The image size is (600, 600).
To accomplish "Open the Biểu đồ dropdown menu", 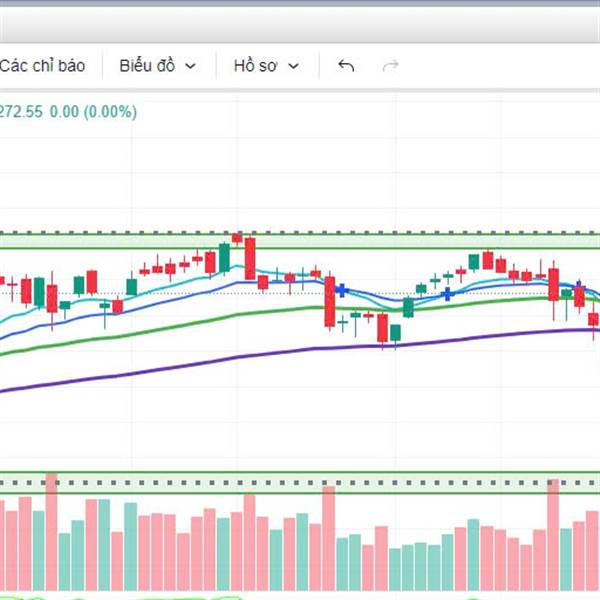I will click(x=158, y=66).
